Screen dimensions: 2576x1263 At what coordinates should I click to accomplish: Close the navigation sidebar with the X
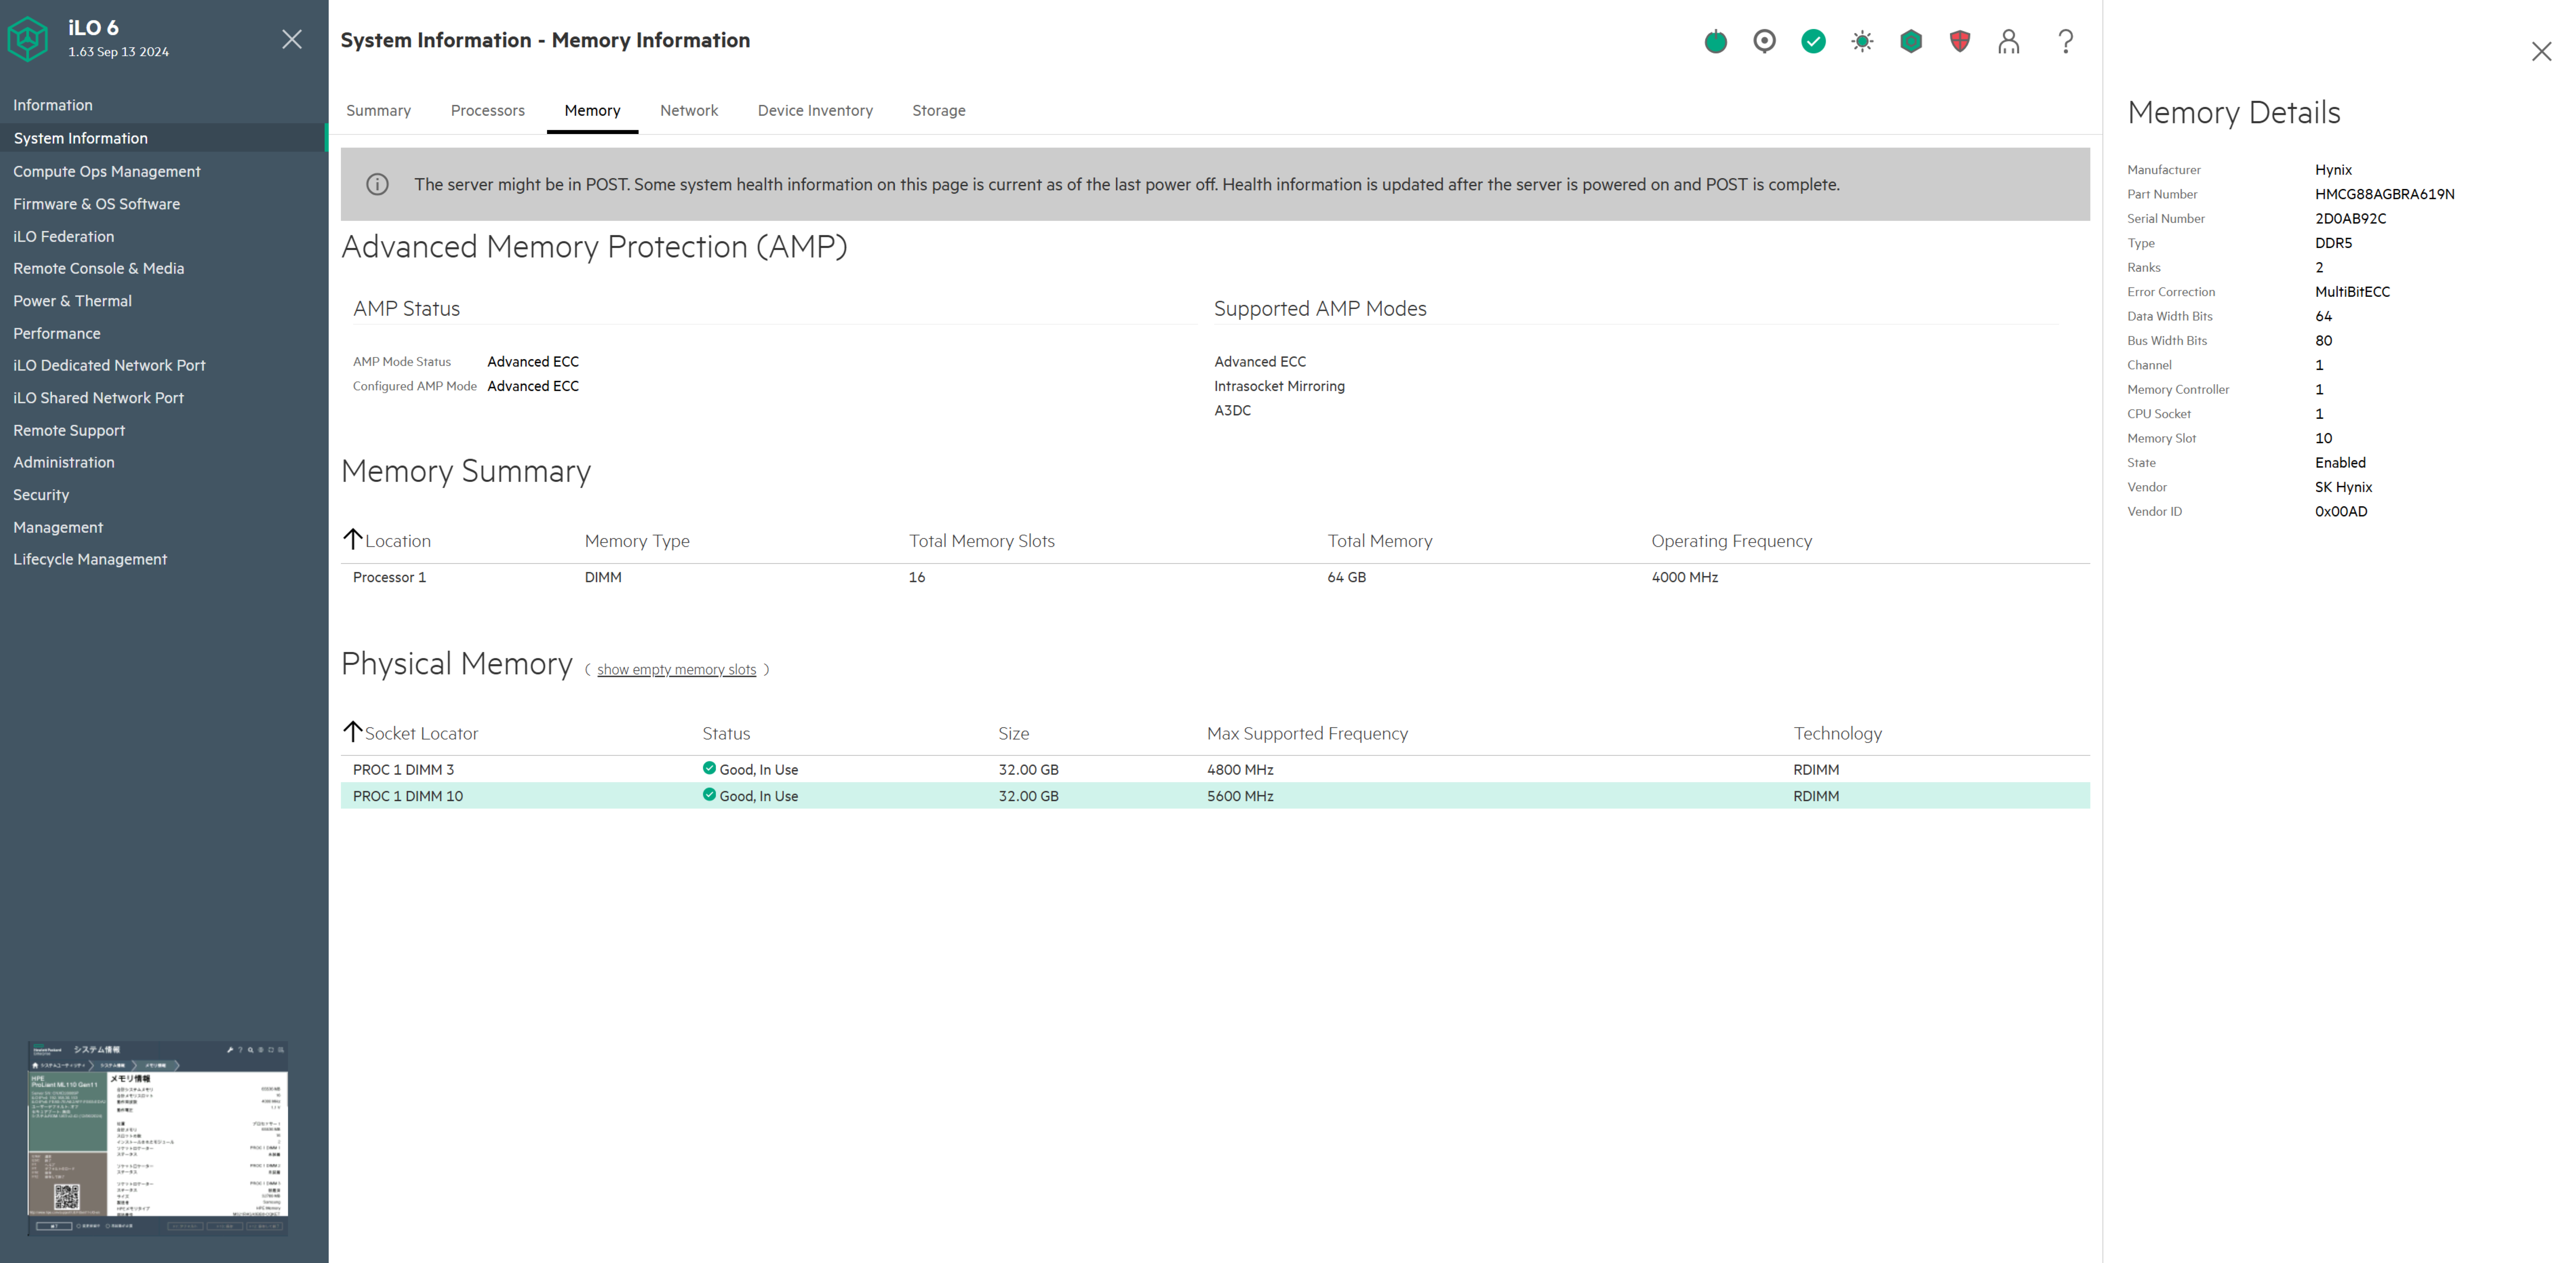292,39
